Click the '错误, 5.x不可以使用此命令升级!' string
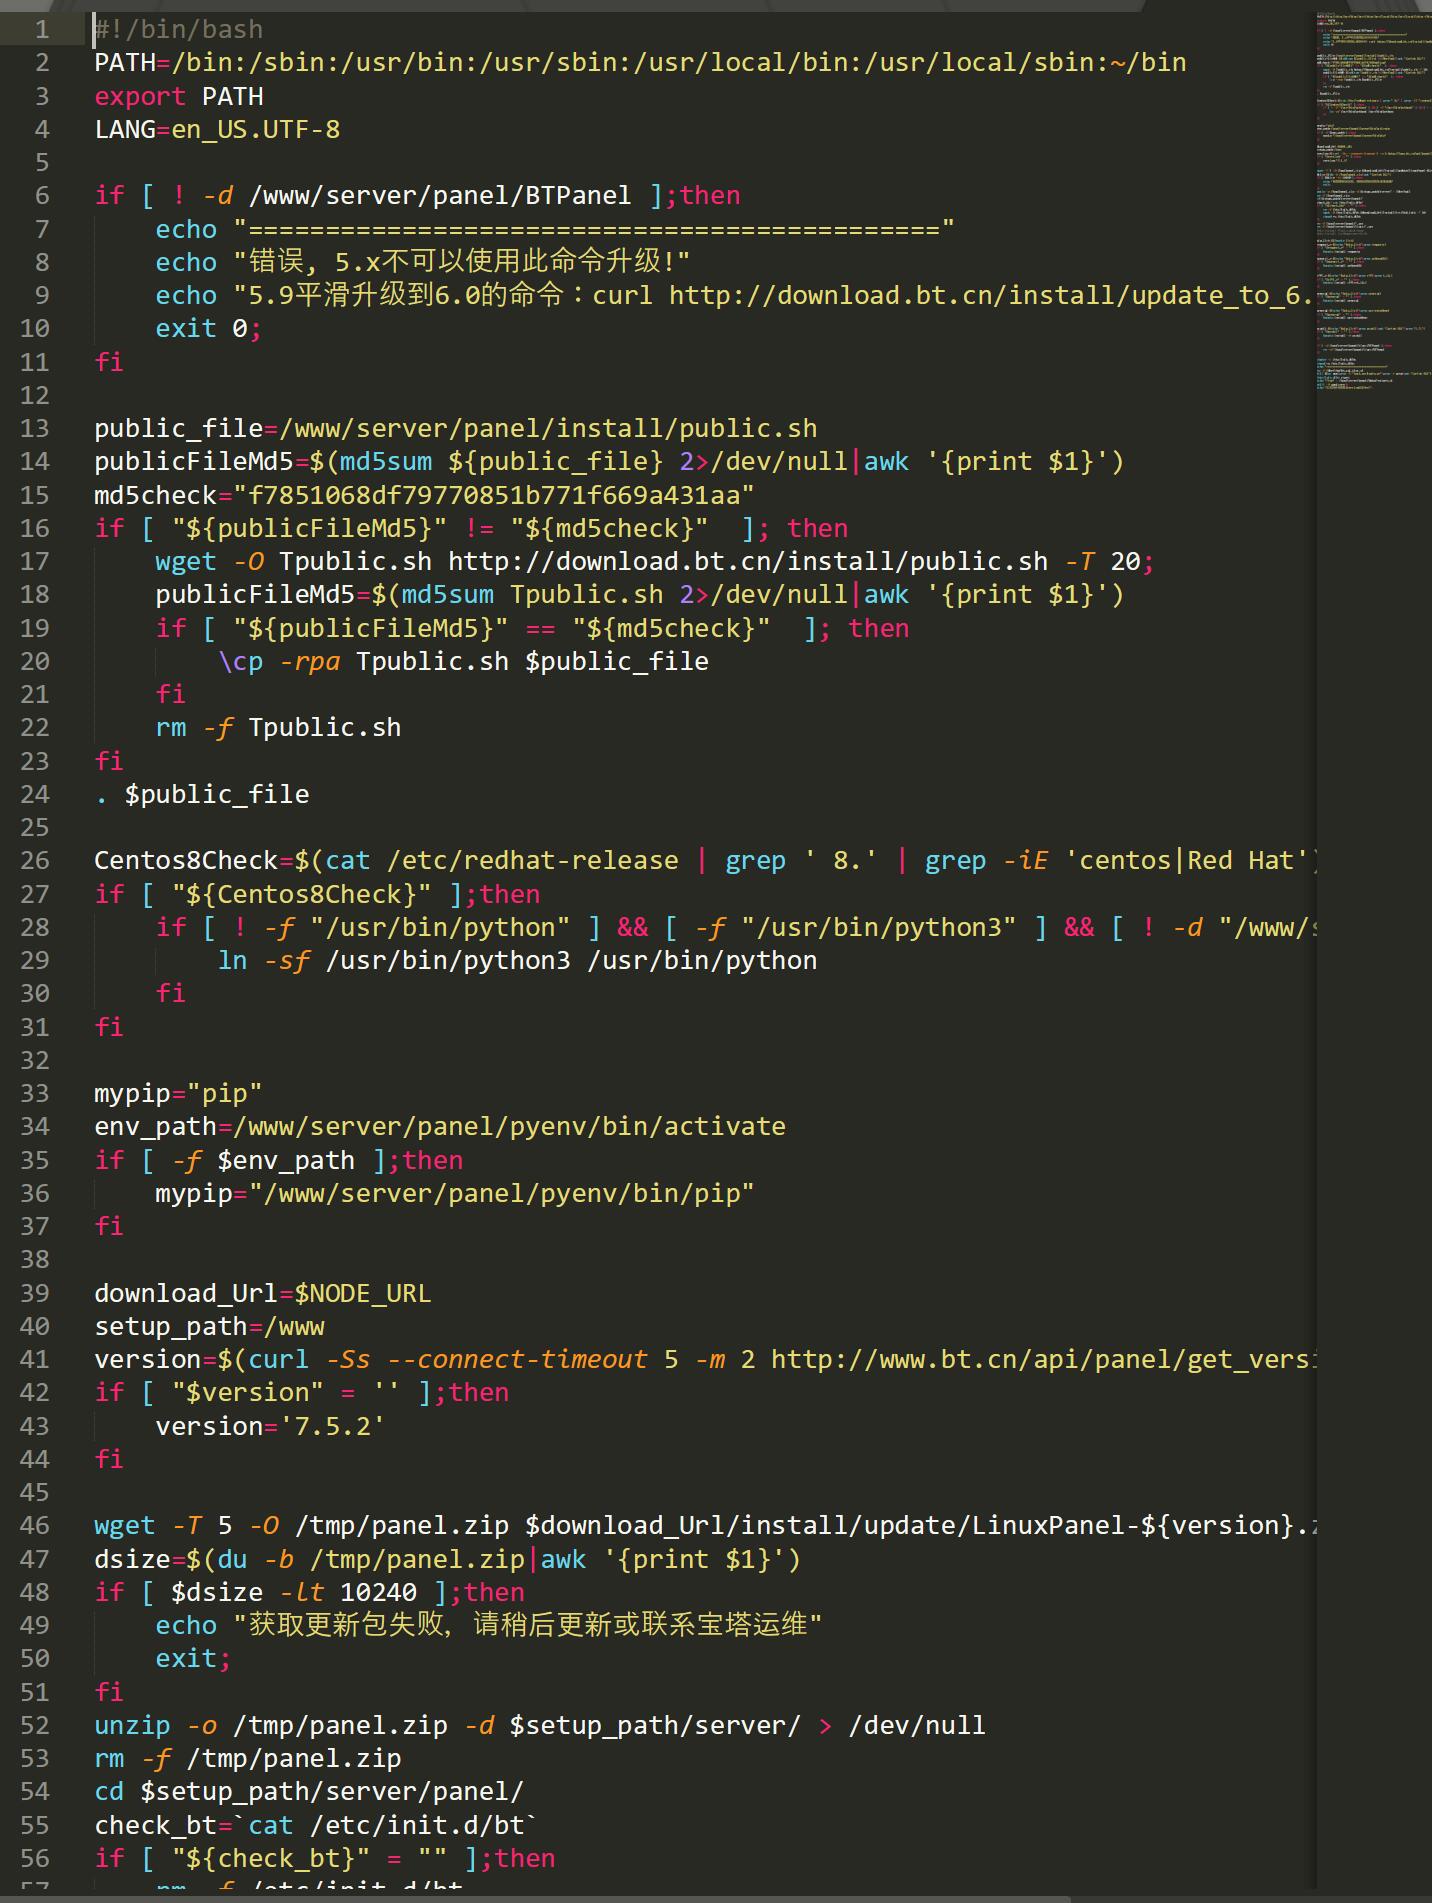The width and height of the screenshot is (1432, 1903). (x=462, y=262)
